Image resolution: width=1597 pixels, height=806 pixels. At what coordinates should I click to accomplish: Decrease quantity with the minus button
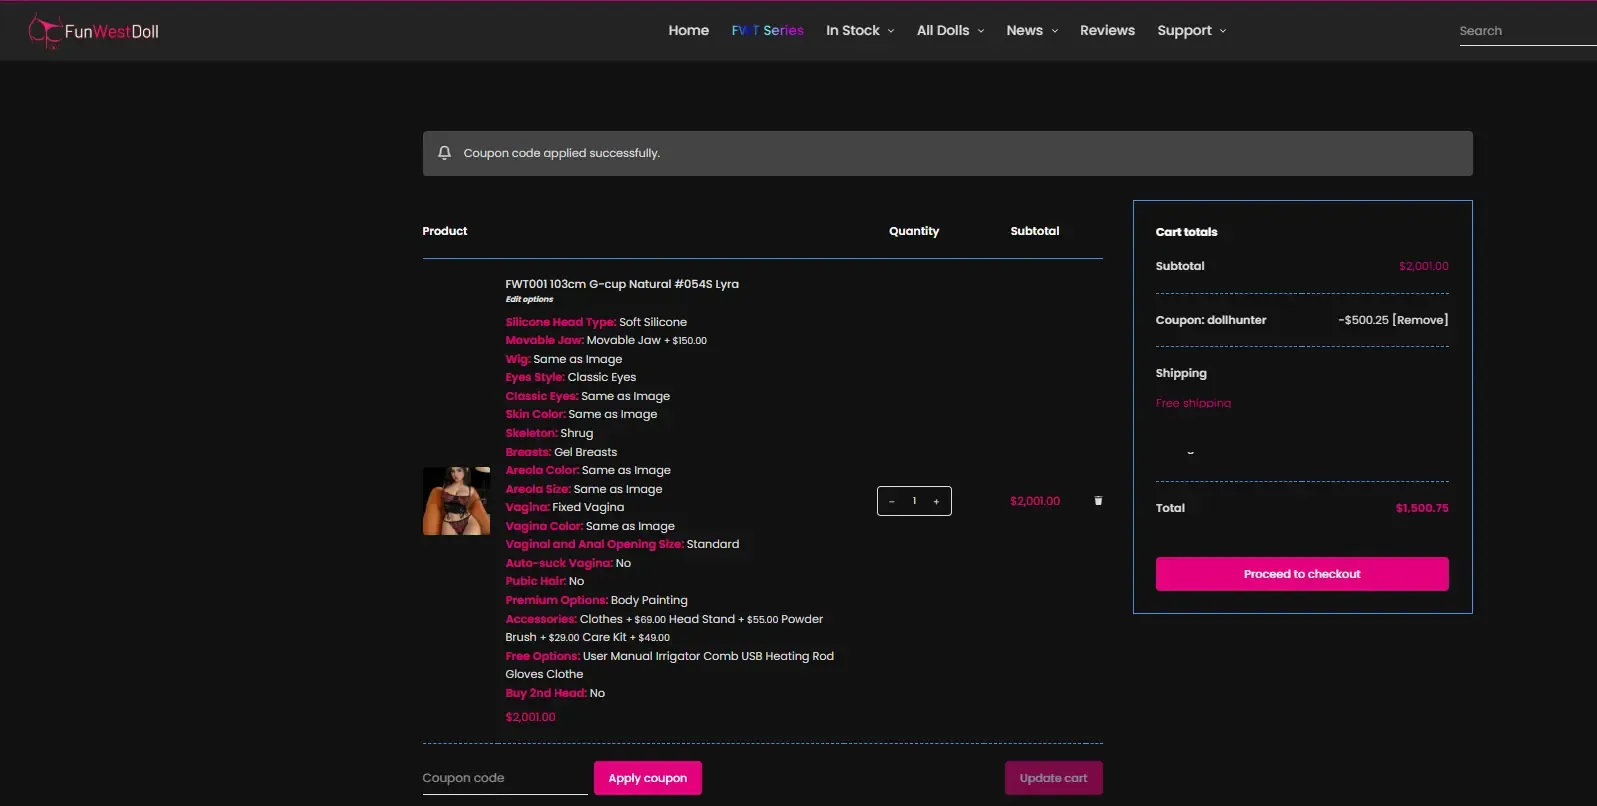pyautogui.click(x=891, y=501)
